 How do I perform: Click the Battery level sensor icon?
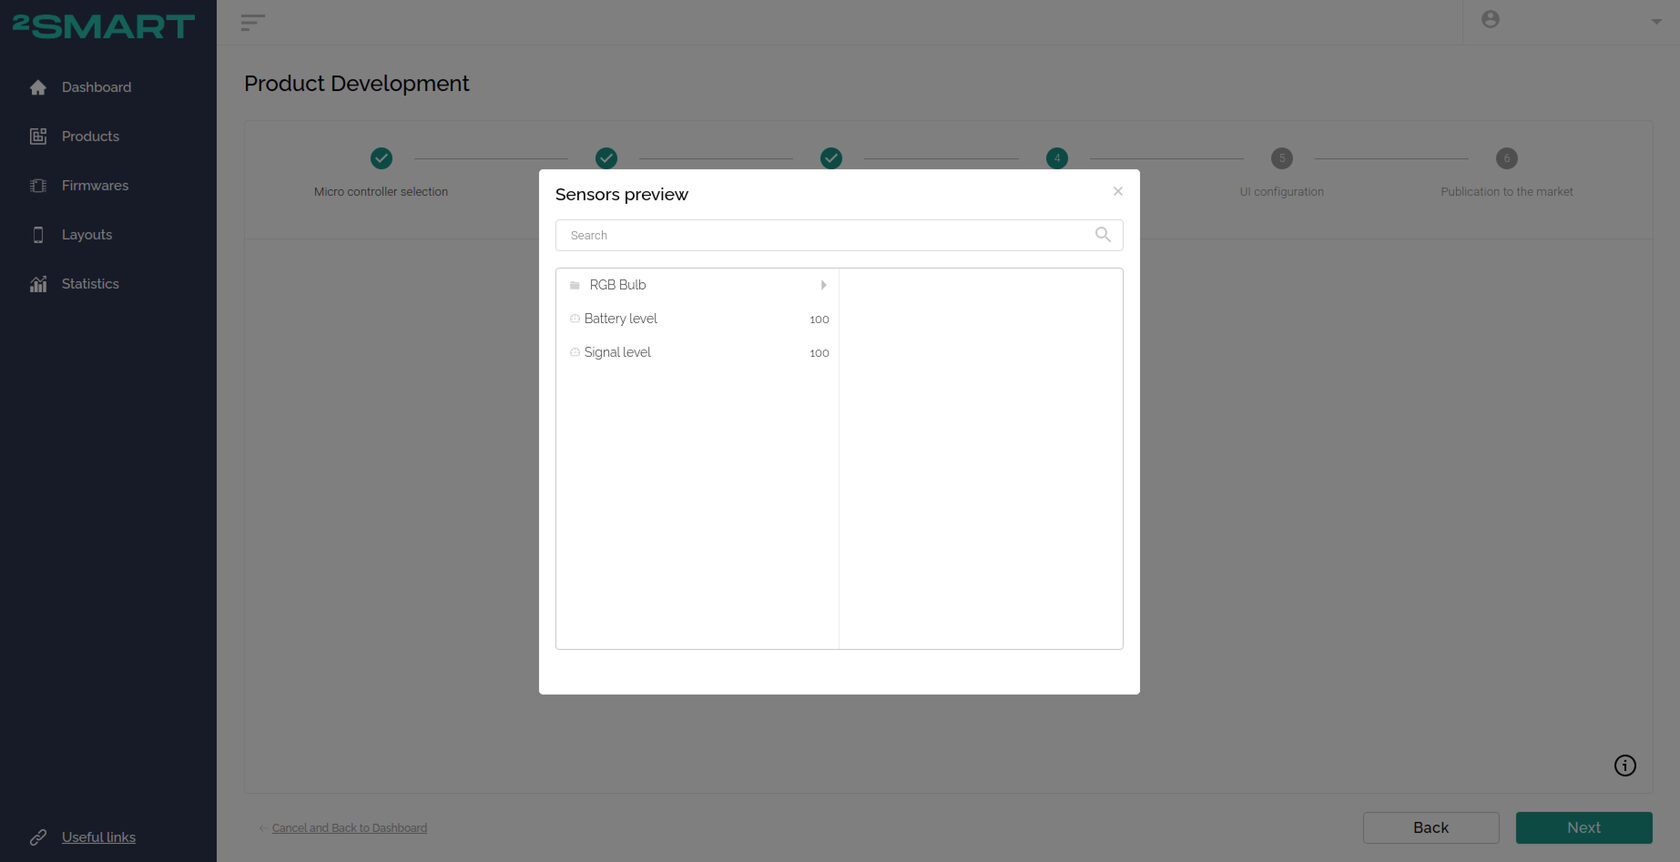575,319
